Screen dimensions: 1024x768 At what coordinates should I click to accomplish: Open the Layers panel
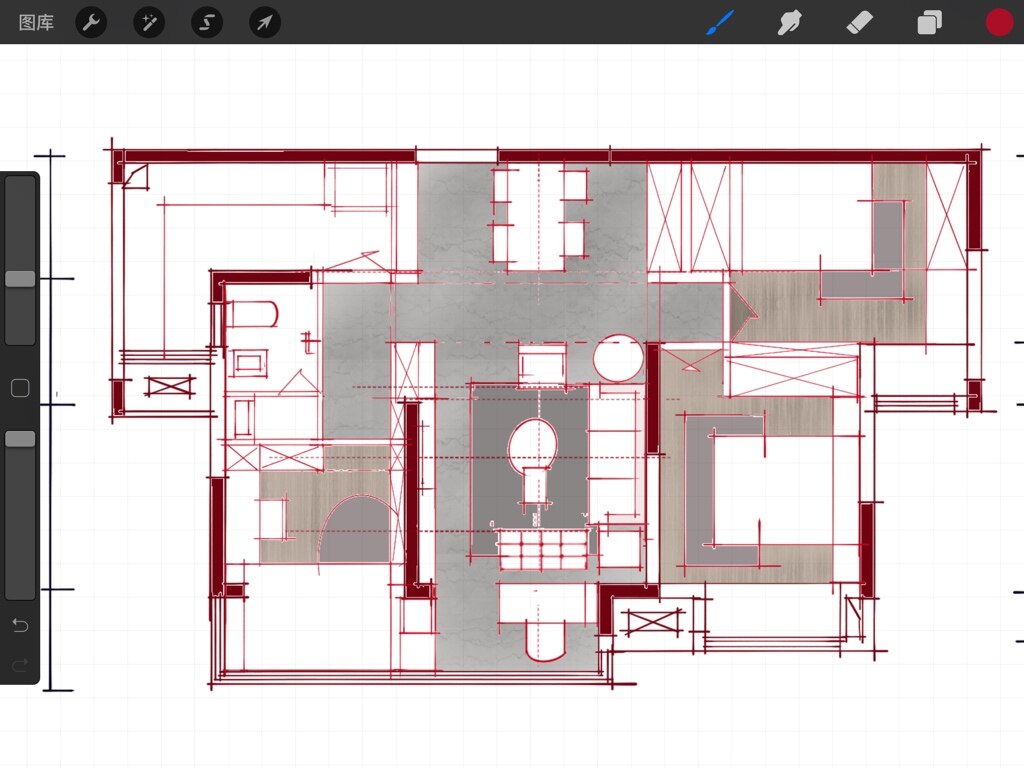(929, 22)
